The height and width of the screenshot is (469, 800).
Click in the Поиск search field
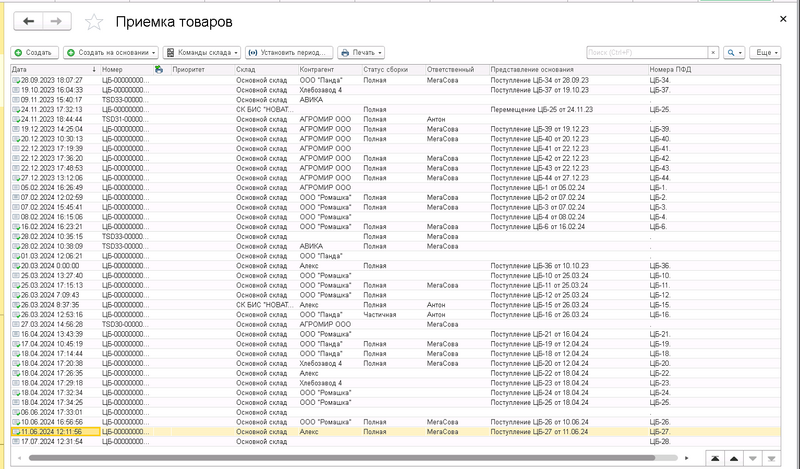[645, 52]
